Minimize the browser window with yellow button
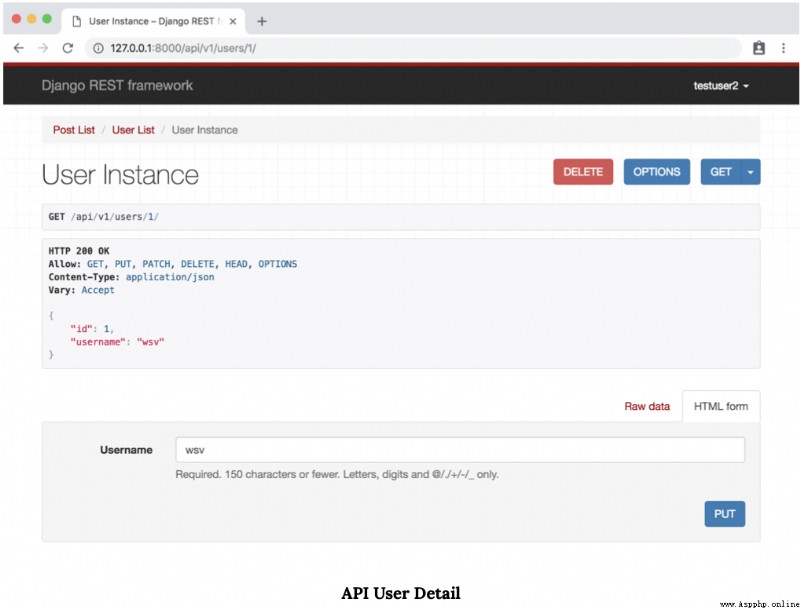Screen dimensions: 800x609 (x=32, y=19)
